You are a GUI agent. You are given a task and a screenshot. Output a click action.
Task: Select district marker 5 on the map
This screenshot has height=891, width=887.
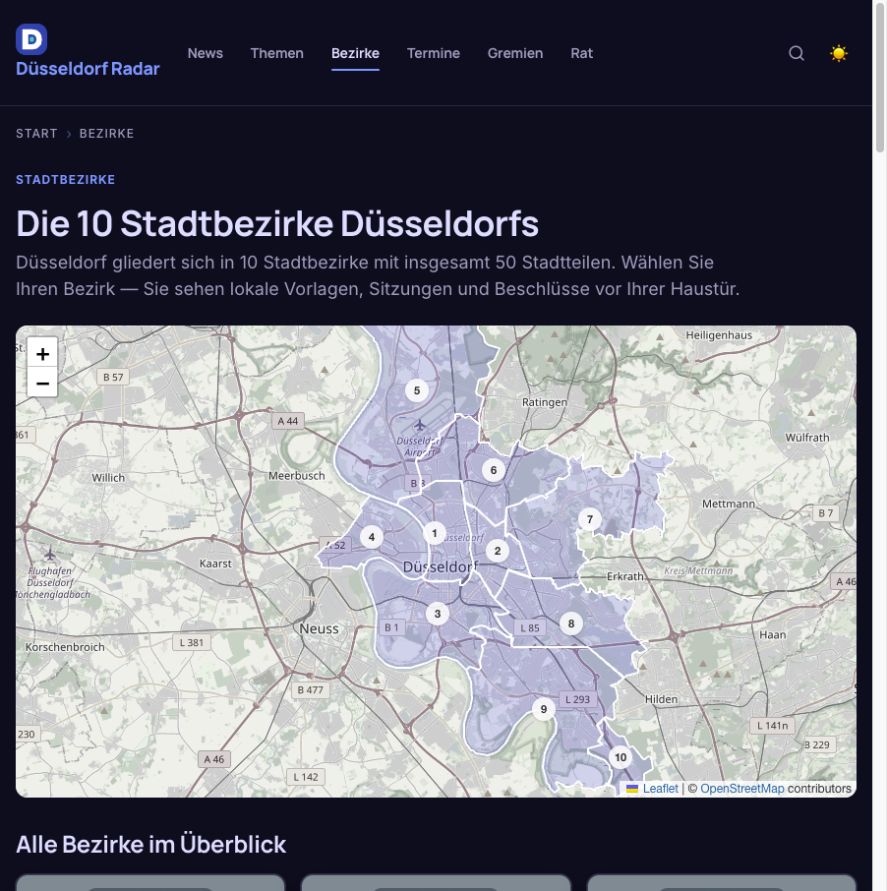417,390
